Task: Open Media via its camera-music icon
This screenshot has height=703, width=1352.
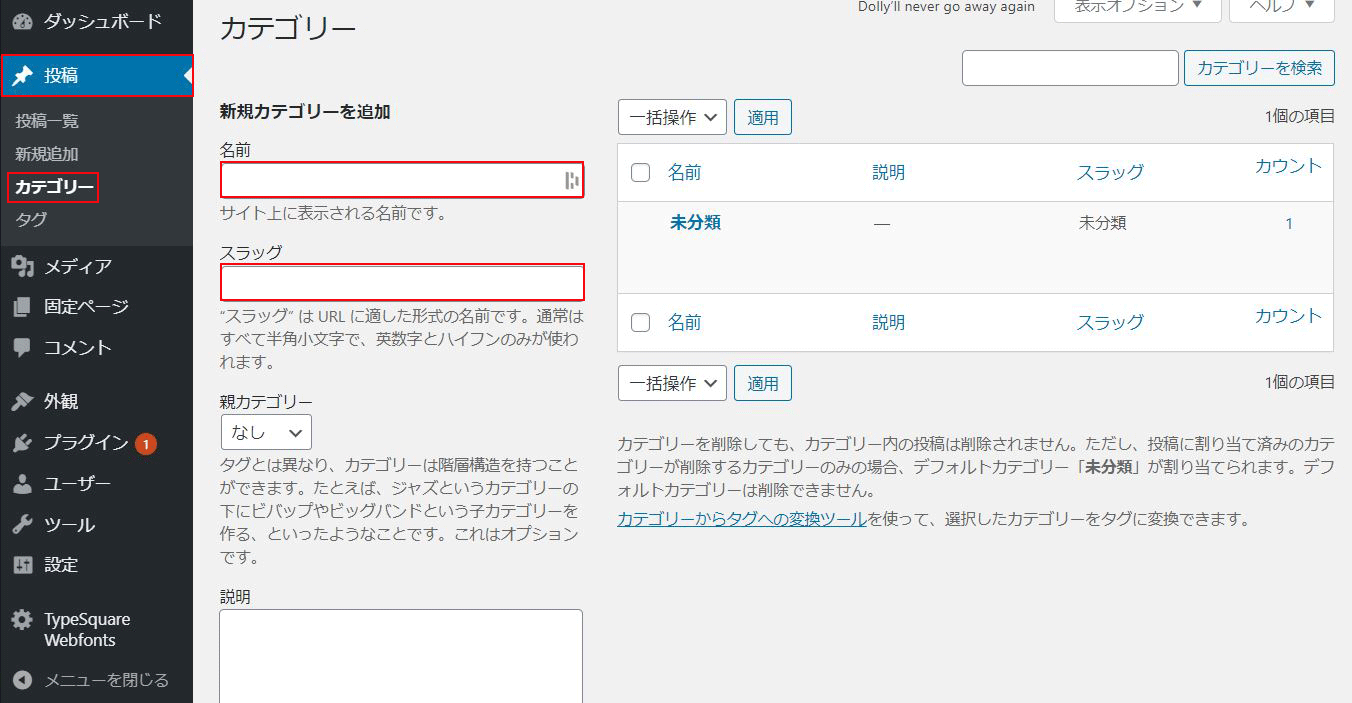Action: (x=22, y=266)
